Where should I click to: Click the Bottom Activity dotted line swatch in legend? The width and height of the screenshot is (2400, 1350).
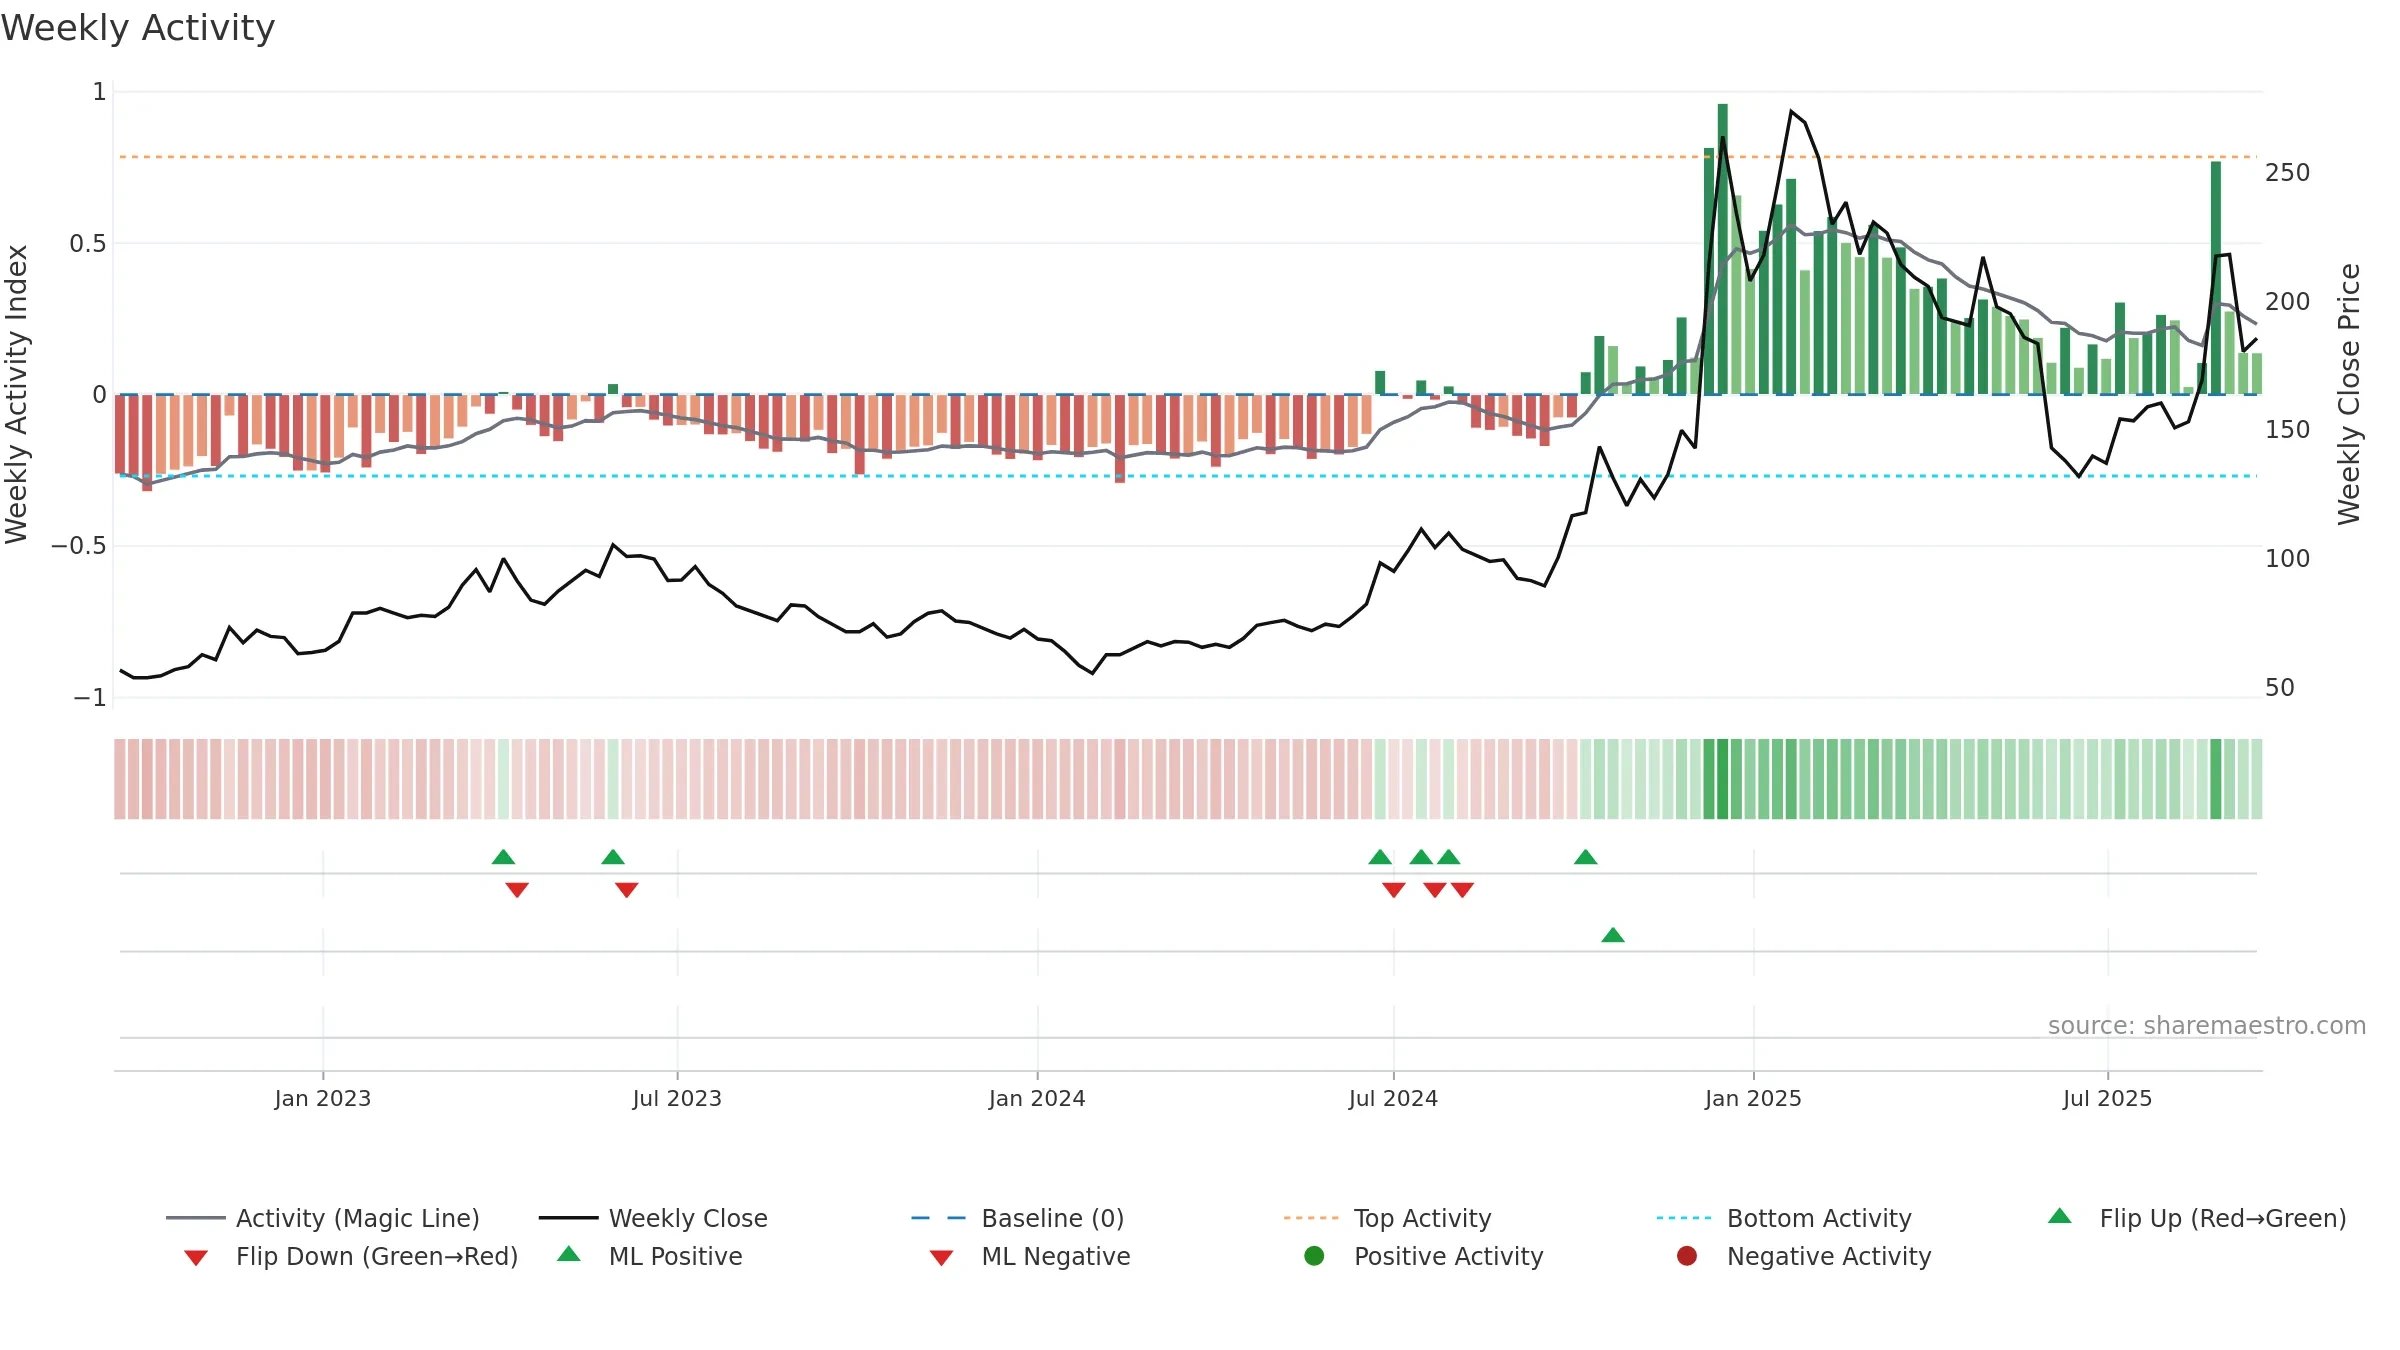click(1684, 1218)
